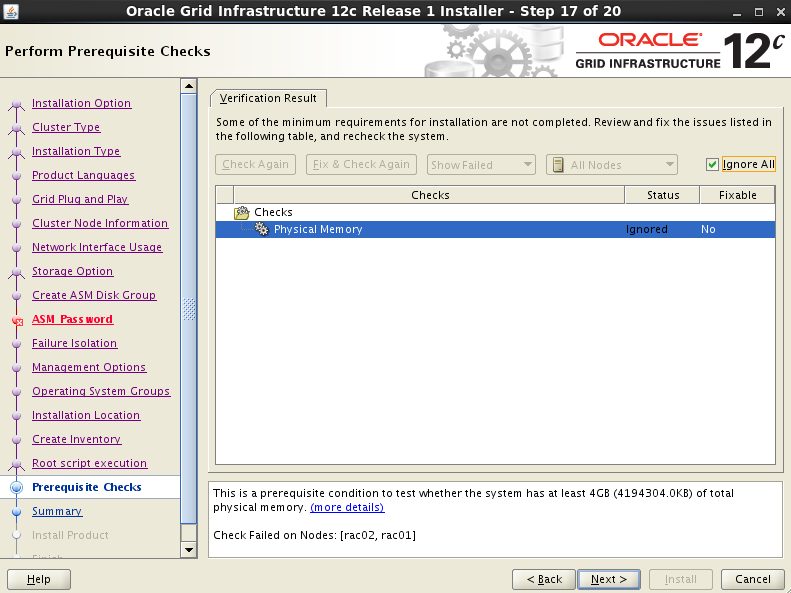Viewport: 791px width, 593px height.
Task: Click step list scroll down arrow
Action: [x=189, y=550]
